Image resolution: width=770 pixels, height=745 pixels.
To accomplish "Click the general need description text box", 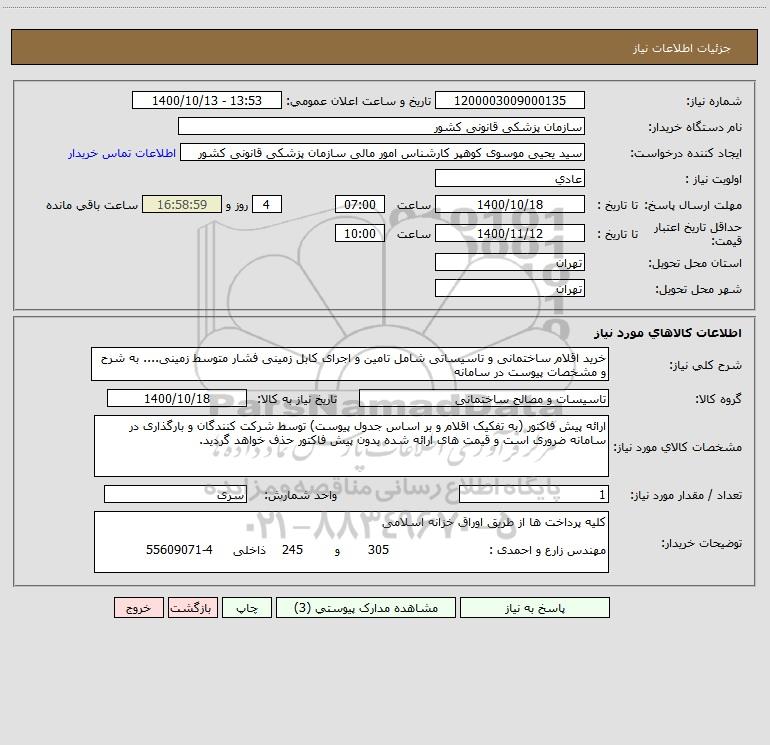I will 350,364.
